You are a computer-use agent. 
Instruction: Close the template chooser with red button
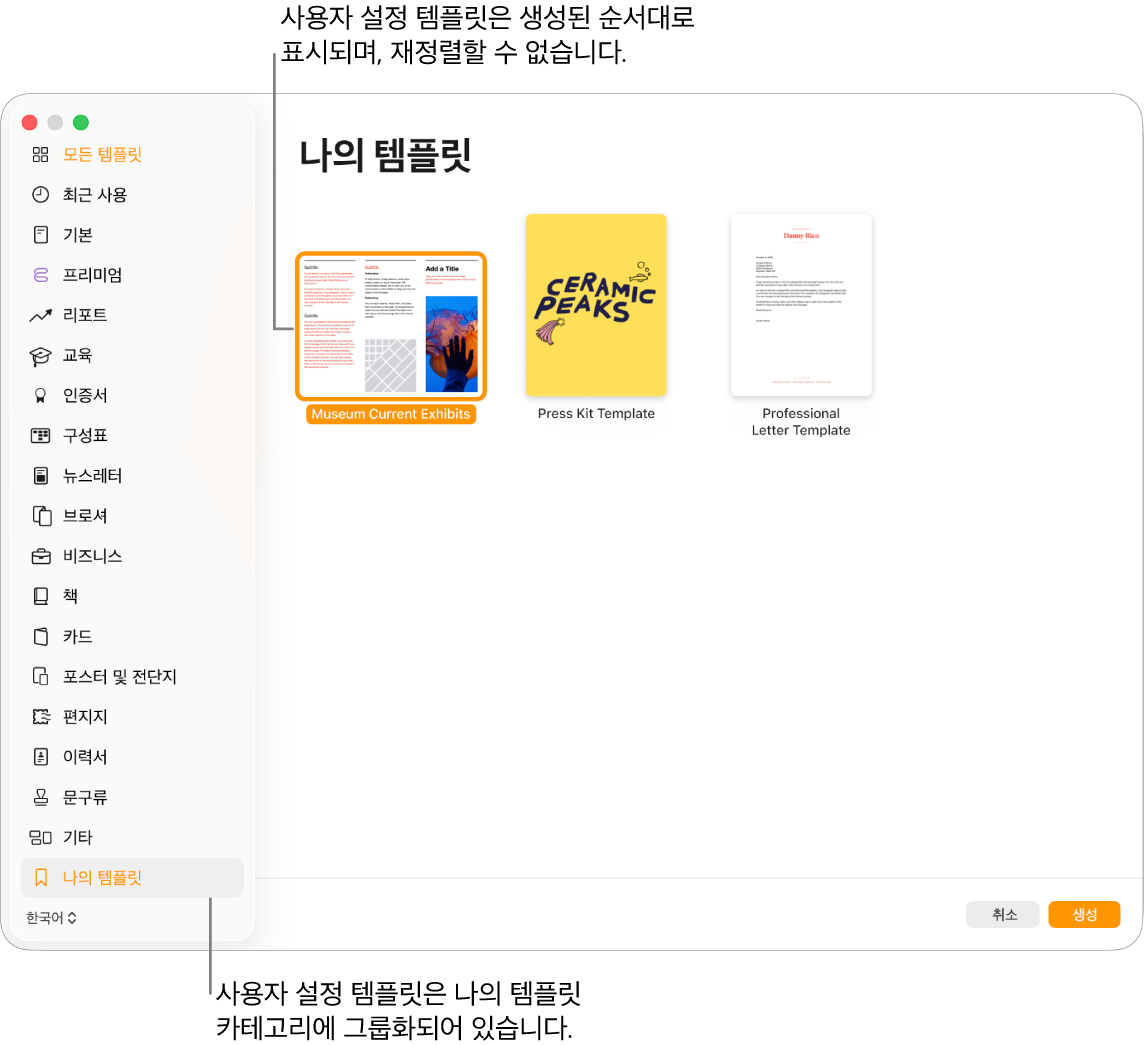(x=30, y=122)
